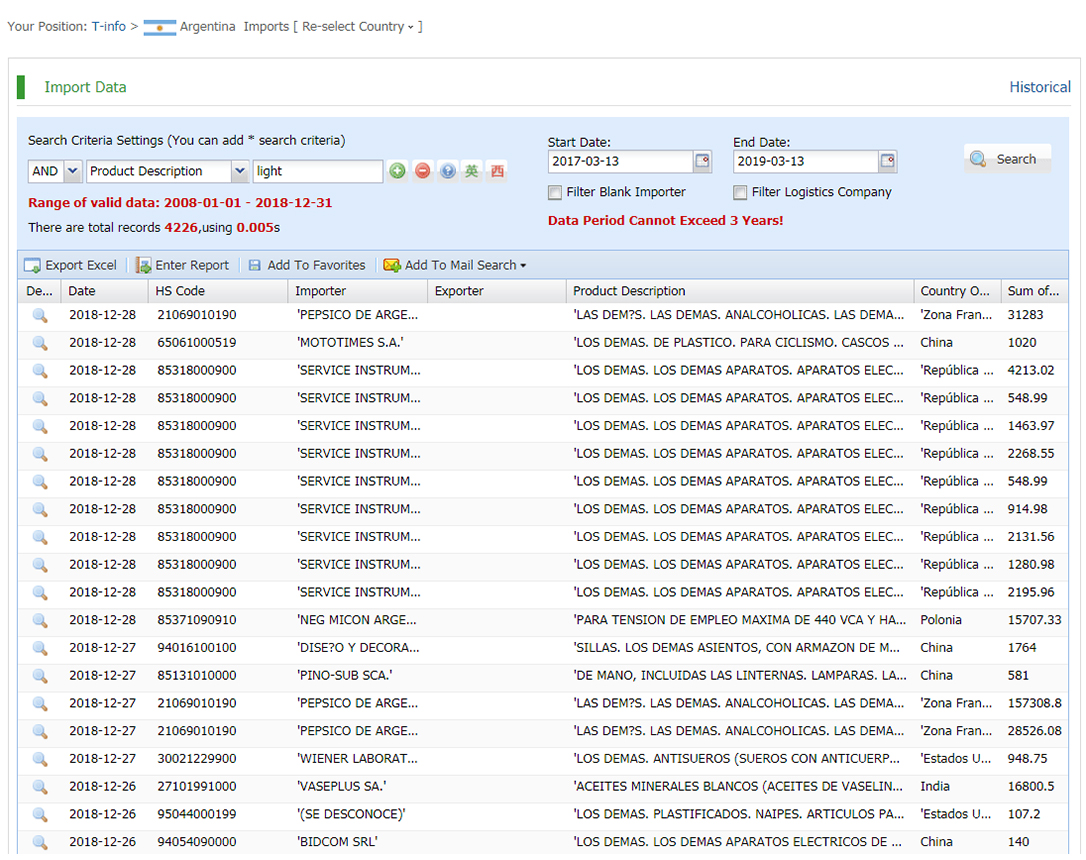The width and height of the screenshot is (1086, 860).
Task: Click Export Excel toolbar item
Action: (71, 265)
